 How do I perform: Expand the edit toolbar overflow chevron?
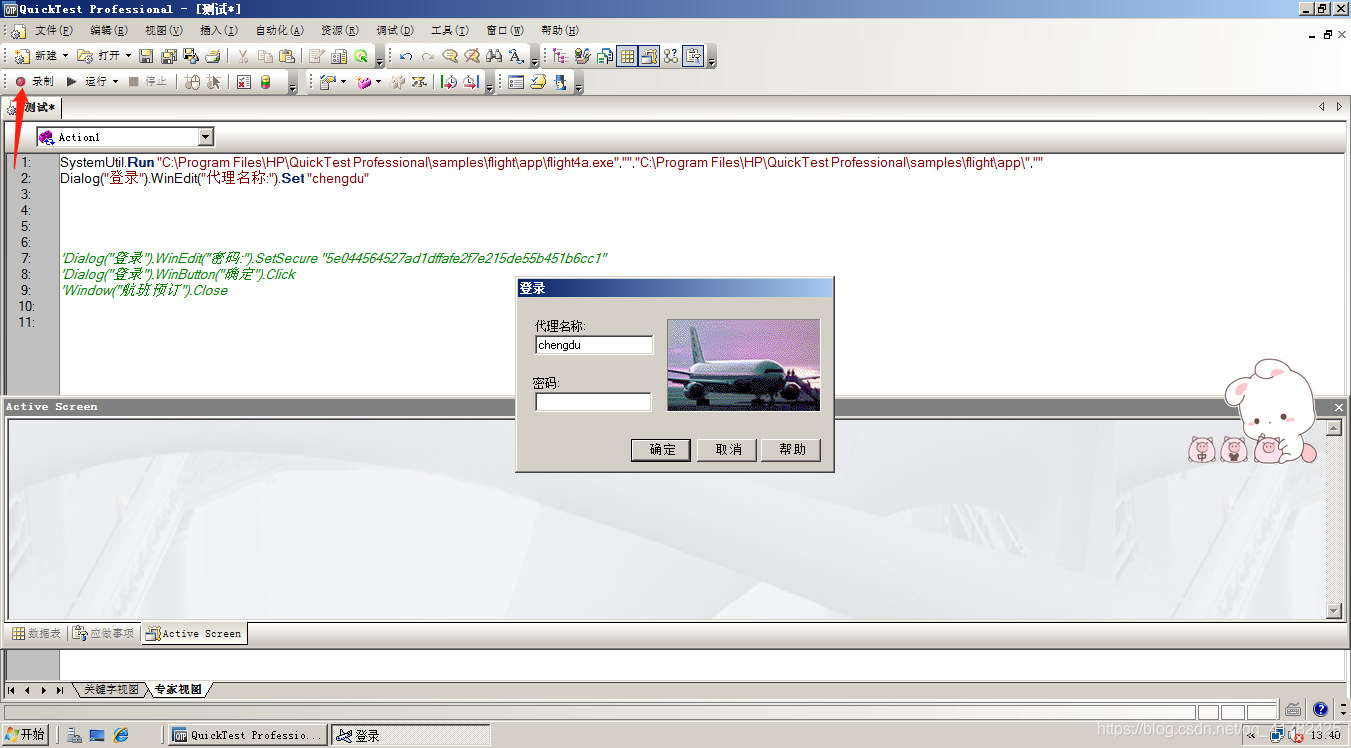pos(534,61)
